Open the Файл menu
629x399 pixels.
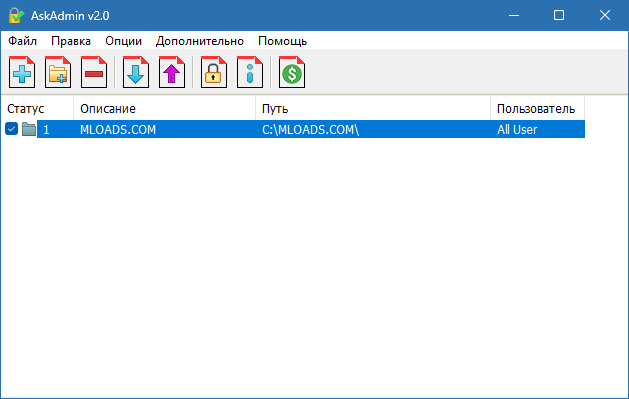(22, 41)
